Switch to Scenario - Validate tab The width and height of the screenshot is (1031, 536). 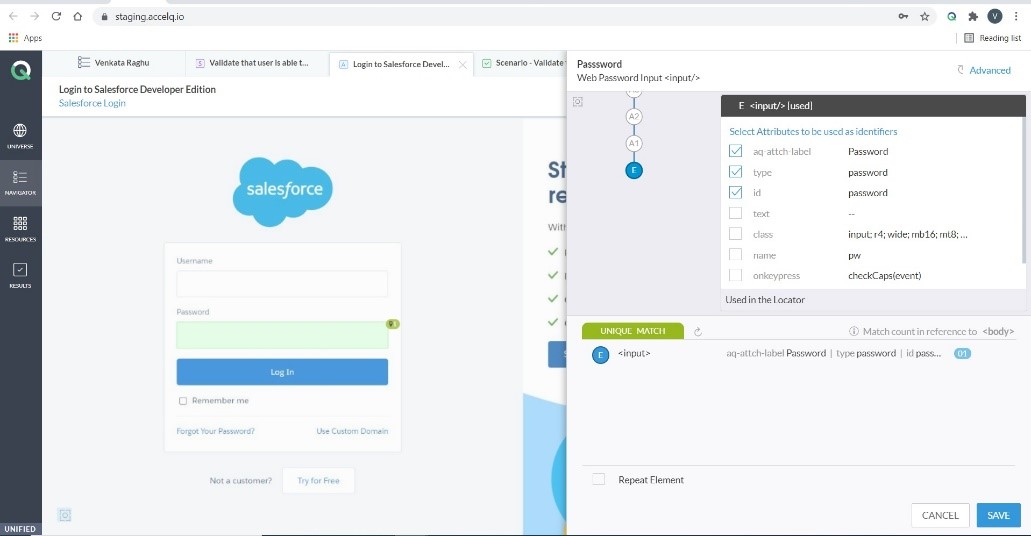click(x=523, y=63)
